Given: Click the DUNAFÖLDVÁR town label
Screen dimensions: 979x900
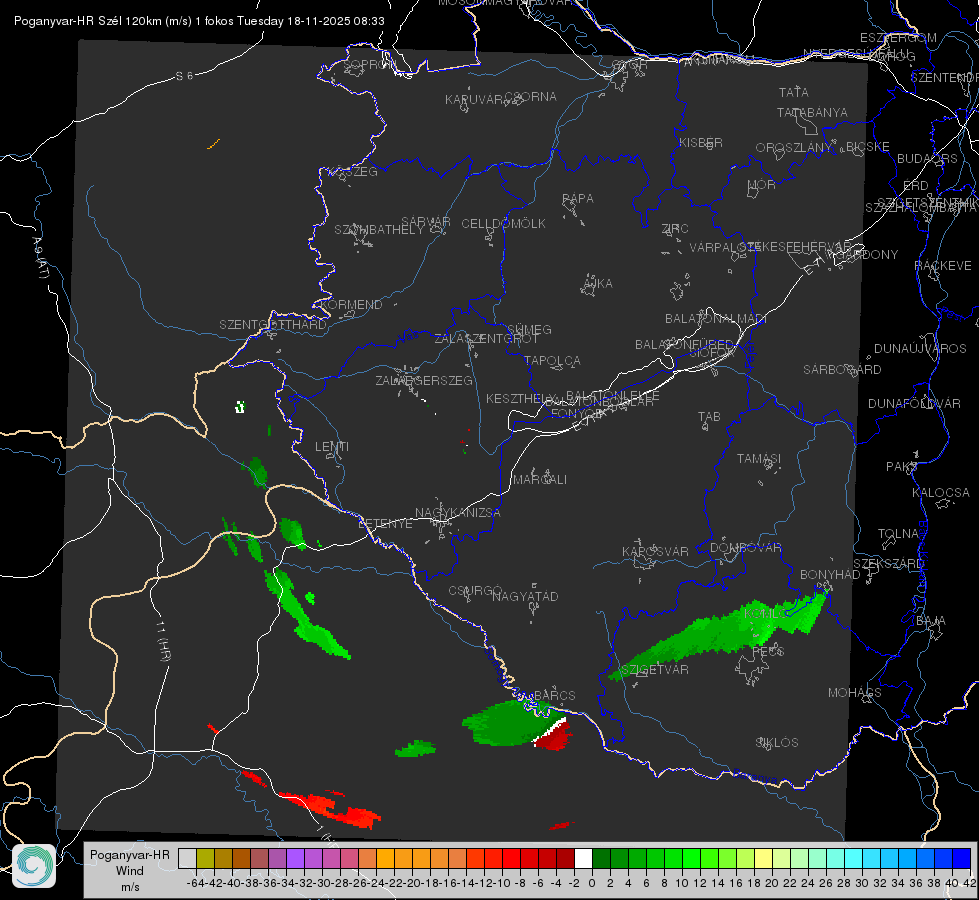Looking at the screenshot, I should [x=914, y=403].
